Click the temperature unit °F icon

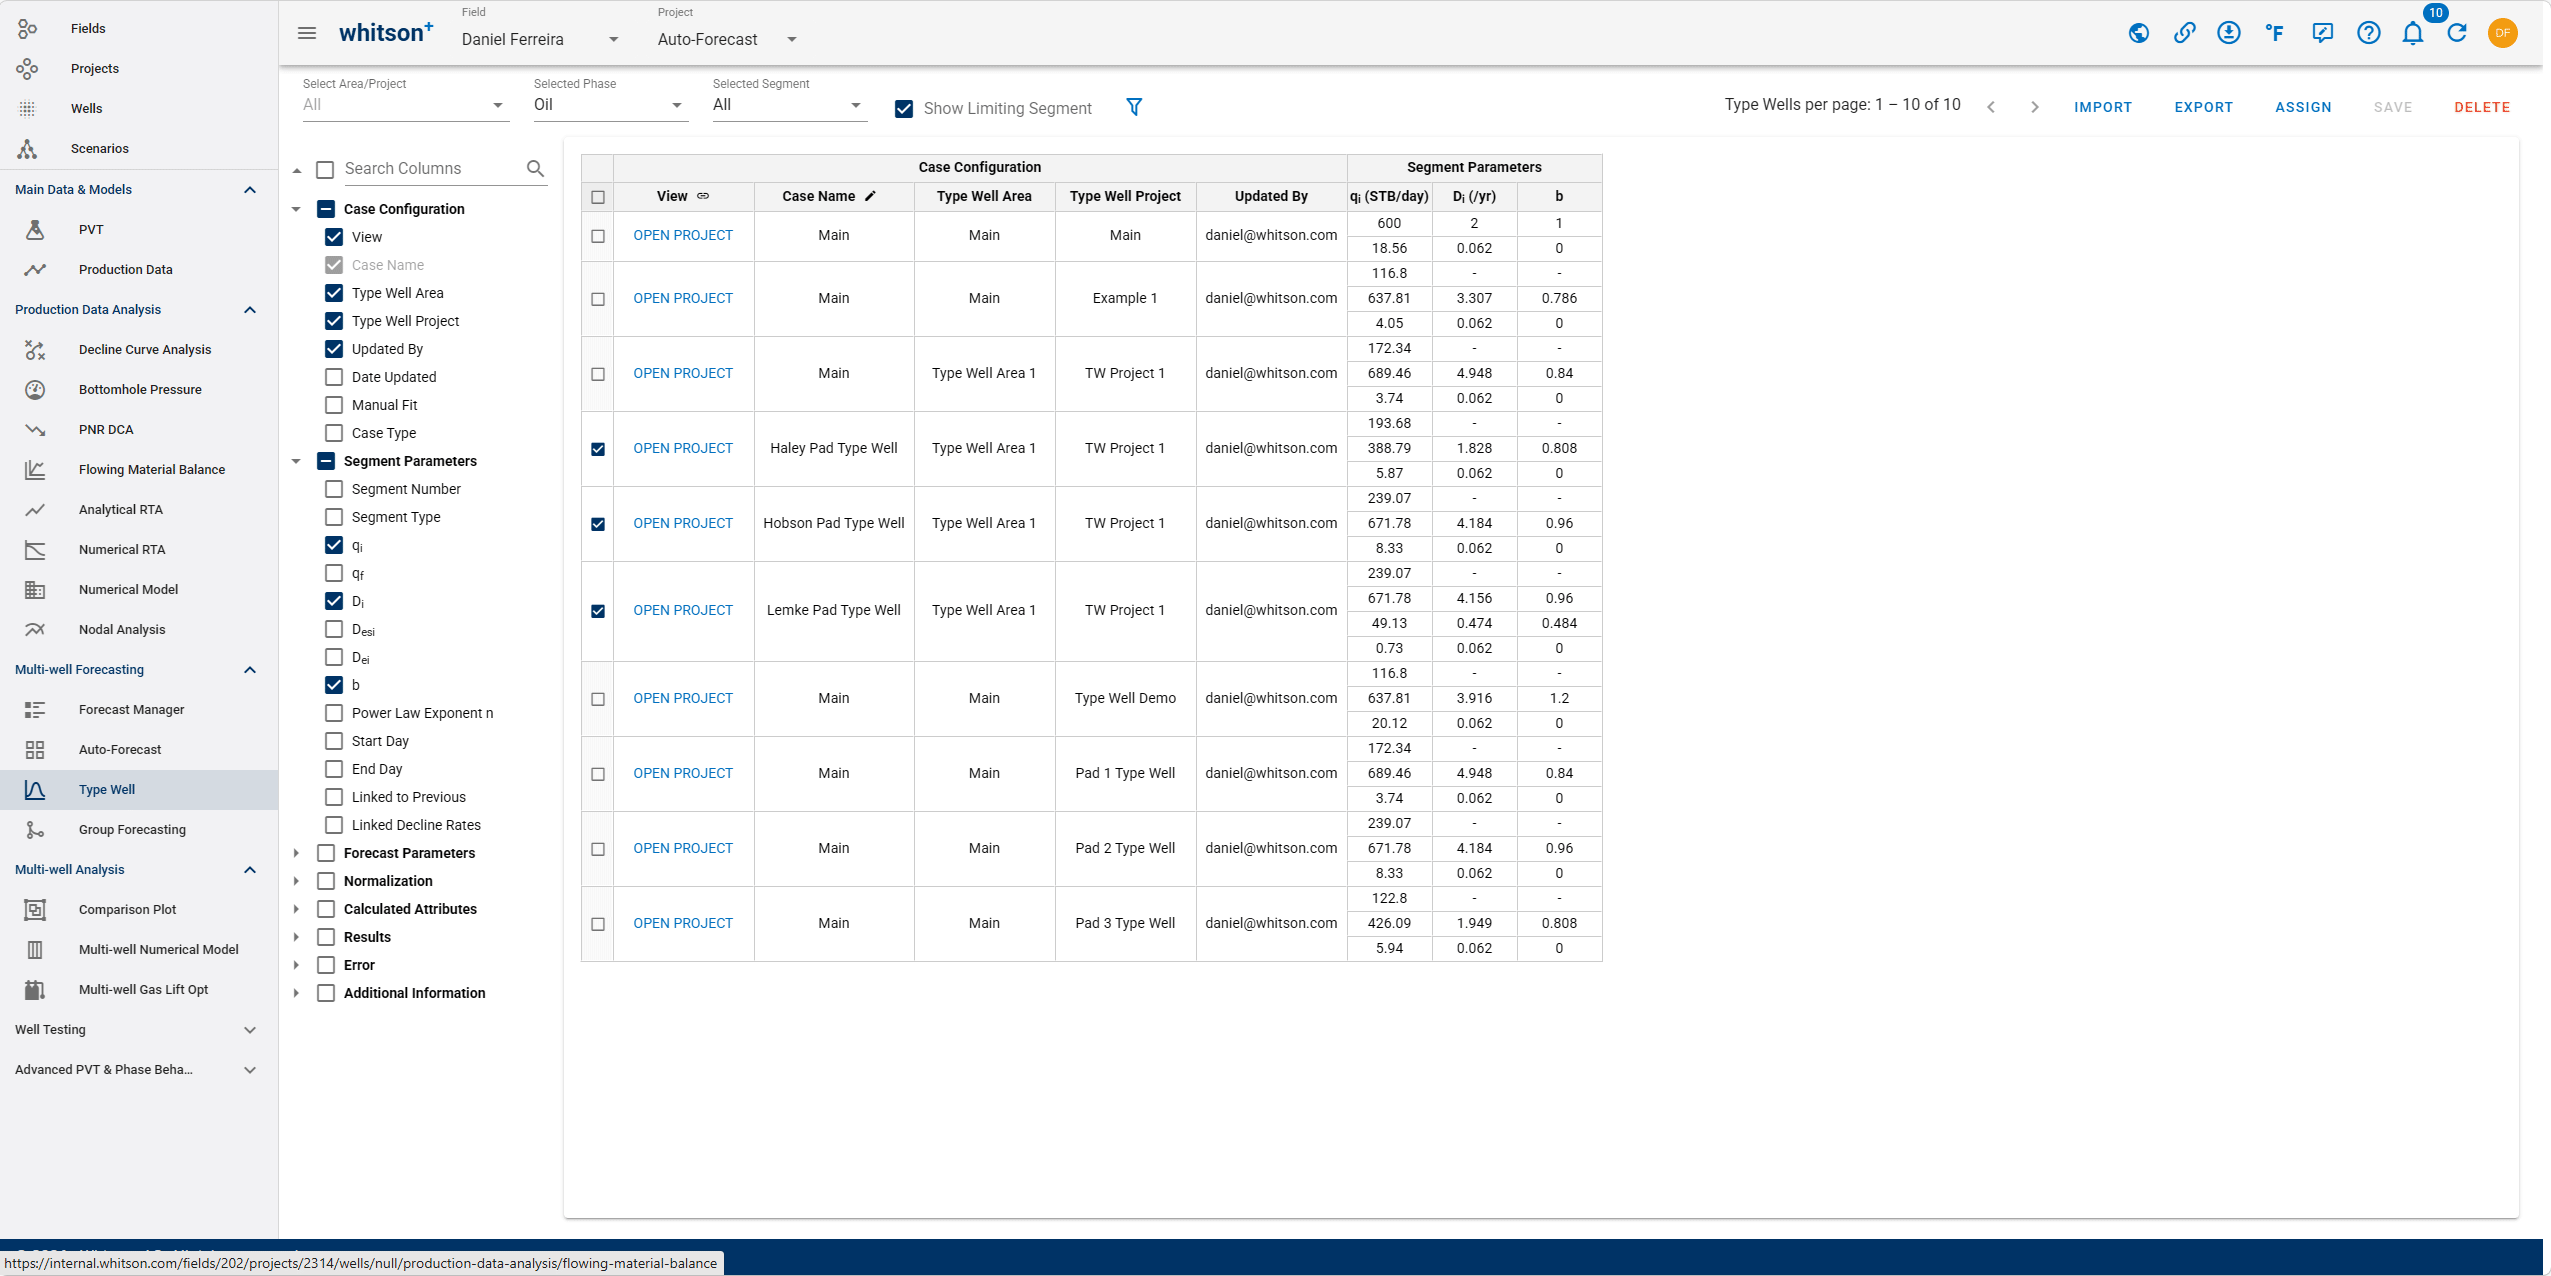(x=2275, y=33)
